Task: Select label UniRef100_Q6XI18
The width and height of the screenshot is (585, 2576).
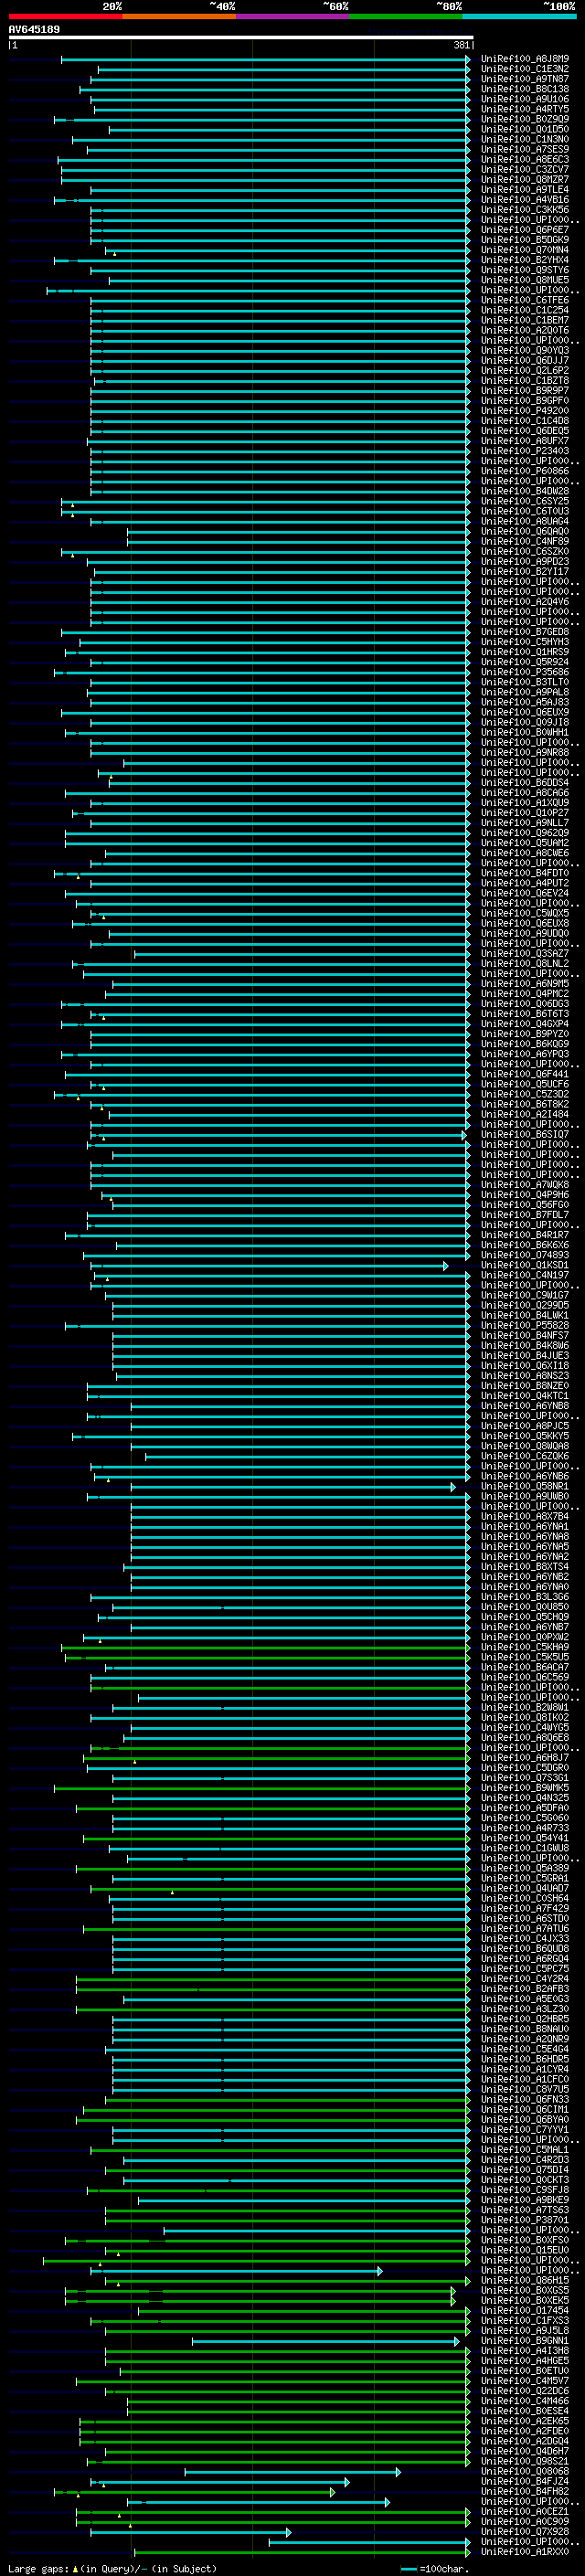Action: (524, 1365)
